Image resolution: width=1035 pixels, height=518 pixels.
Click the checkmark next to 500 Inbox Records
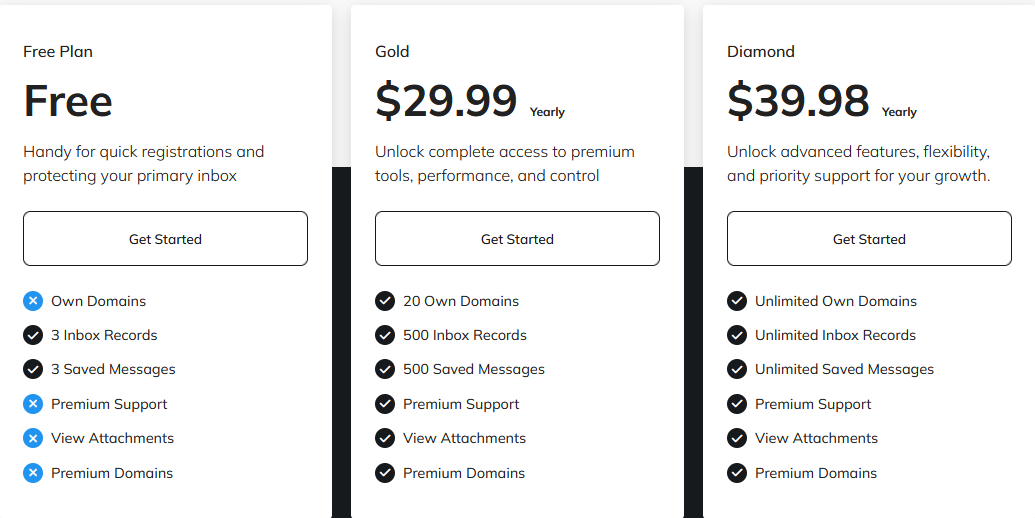(x=385, y=335)
